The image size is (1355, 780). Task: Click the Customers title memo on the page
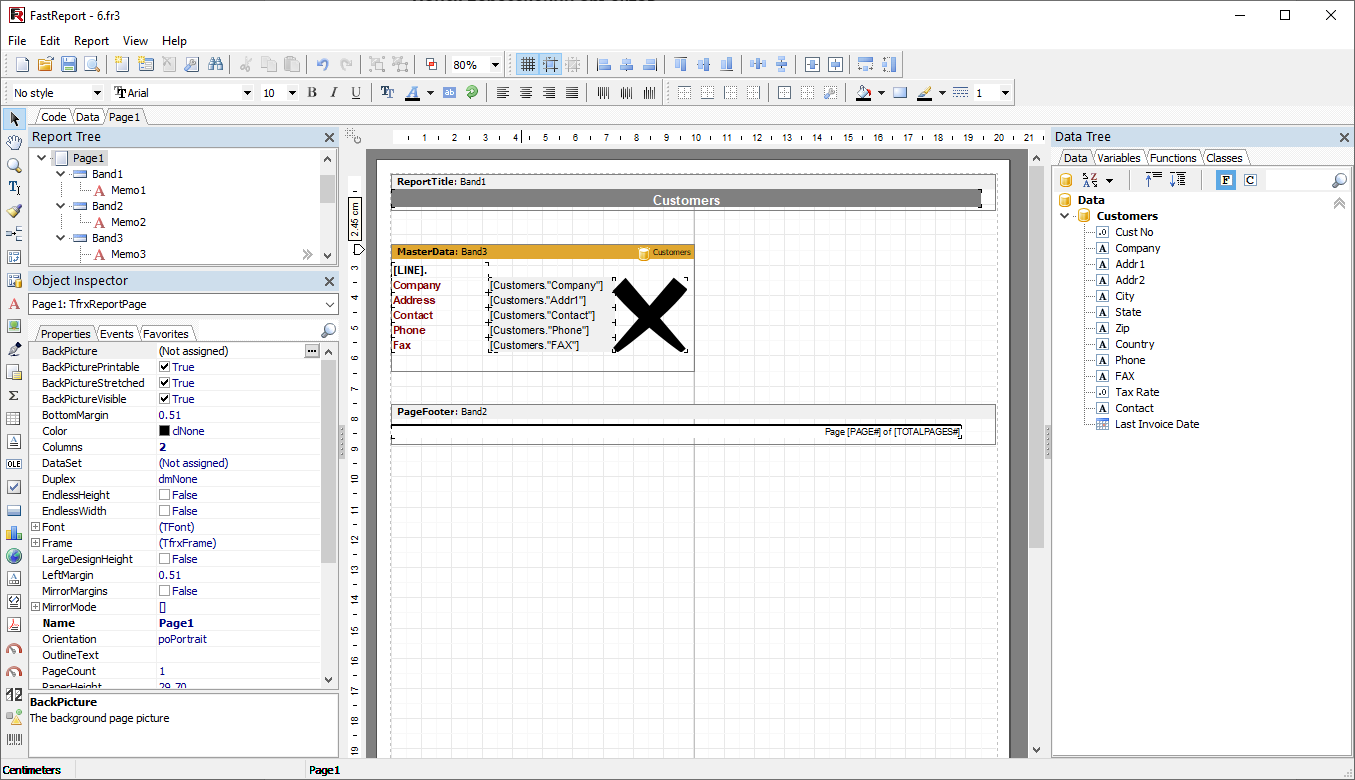click(x=686, y=200)
